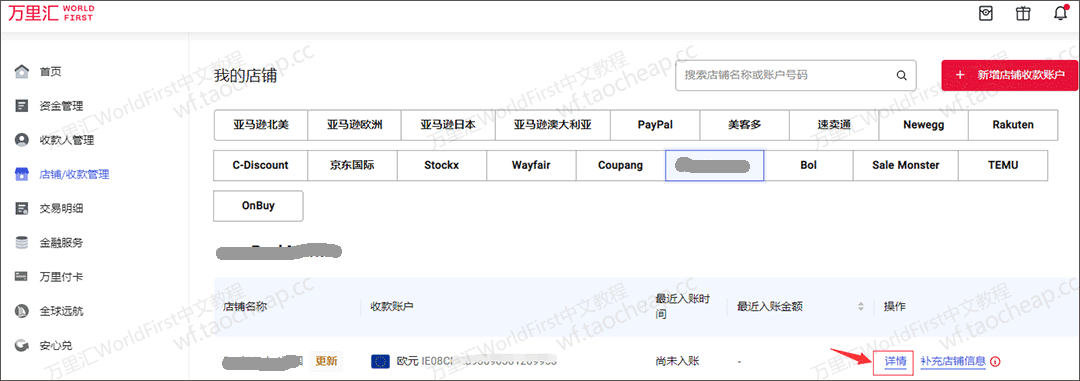
Task: Click the 全球远航 sailboat icon
Action: click(x=22, y=311)
